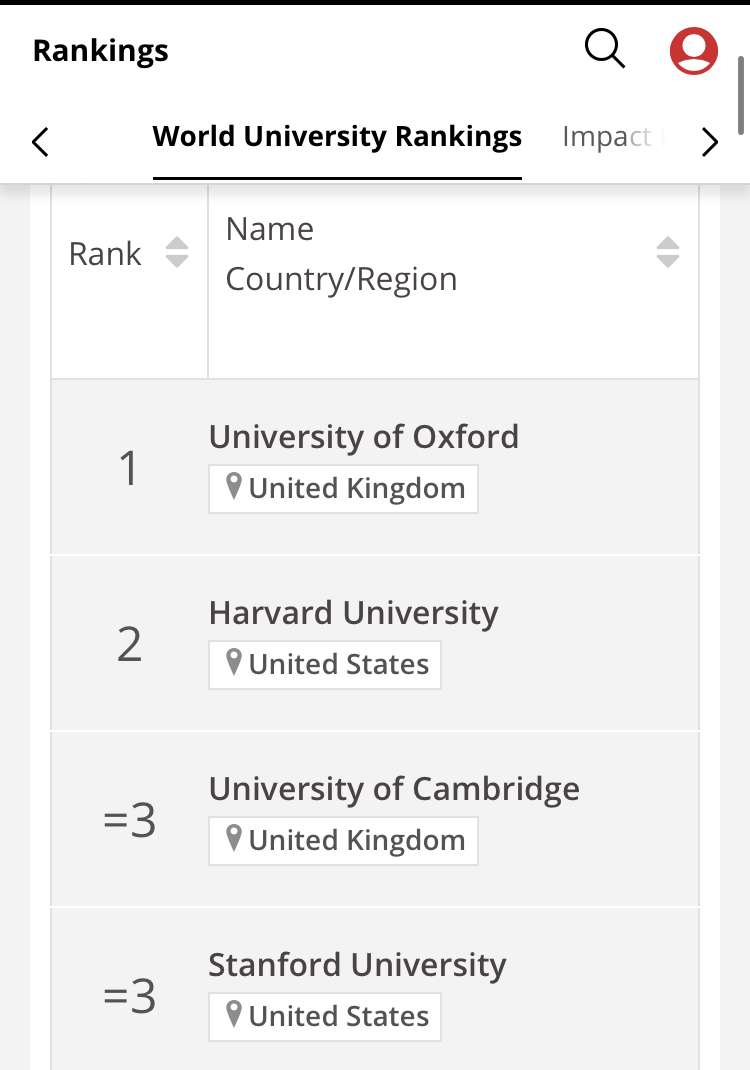Screen dimensions: 750x1070
Task: Click the page scrollbar on the right edge
Action: coord(741,96)
